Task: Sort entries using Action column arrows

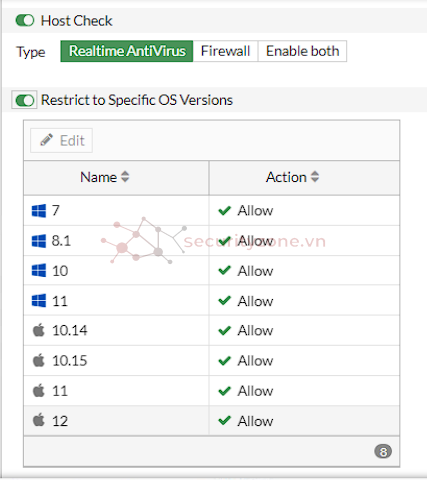Action: click(x=315, y=177)
